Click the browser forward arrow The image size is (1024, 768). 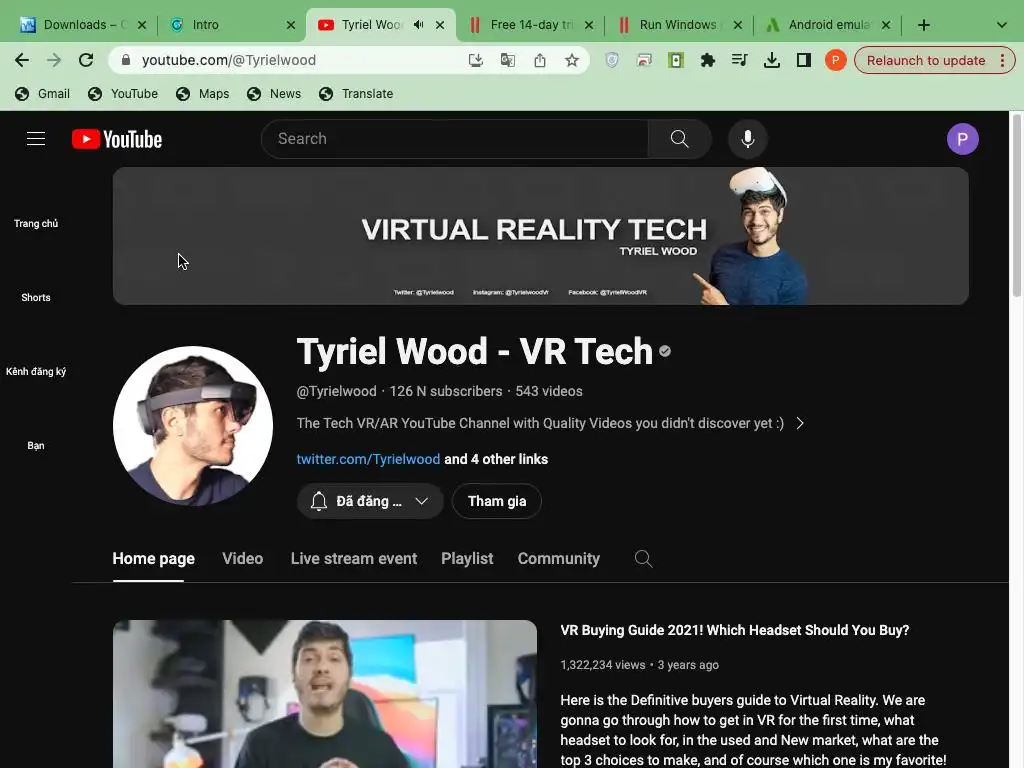coord(54,60)
